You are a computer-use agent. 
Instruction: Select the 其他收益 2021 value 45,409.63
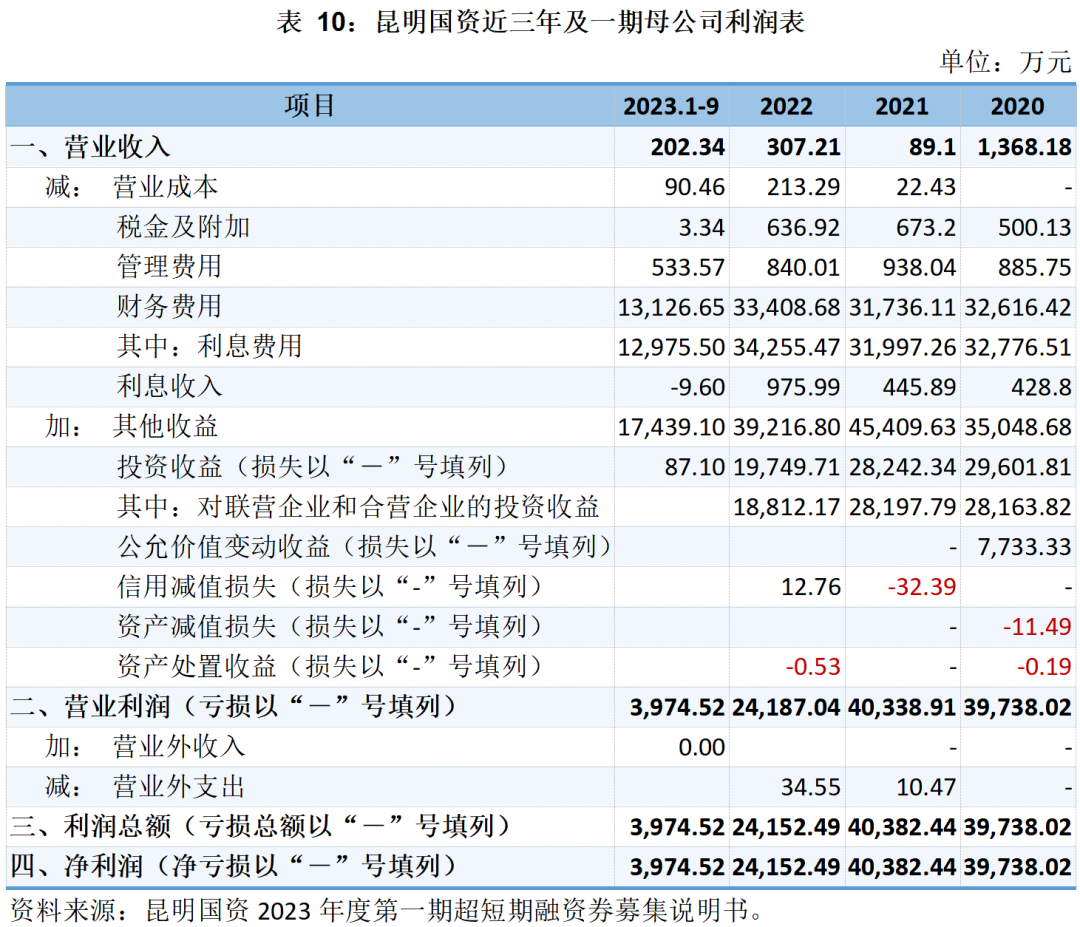(x=902, y=427)
